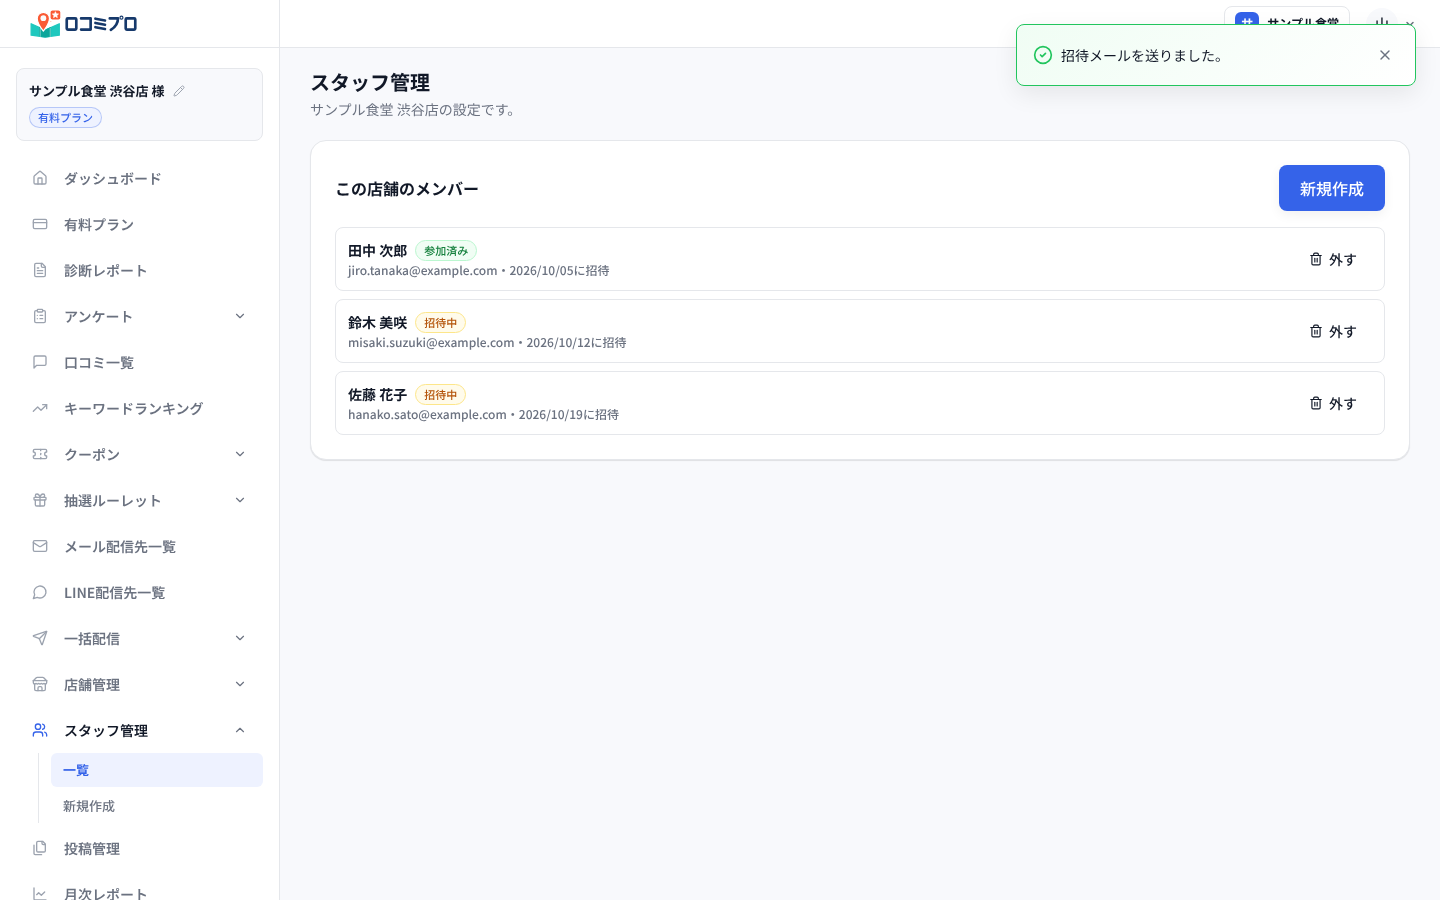The image size is (1440, 900).
Task: Click the paper plane icon for 一括配信
Action: [40, 638]
